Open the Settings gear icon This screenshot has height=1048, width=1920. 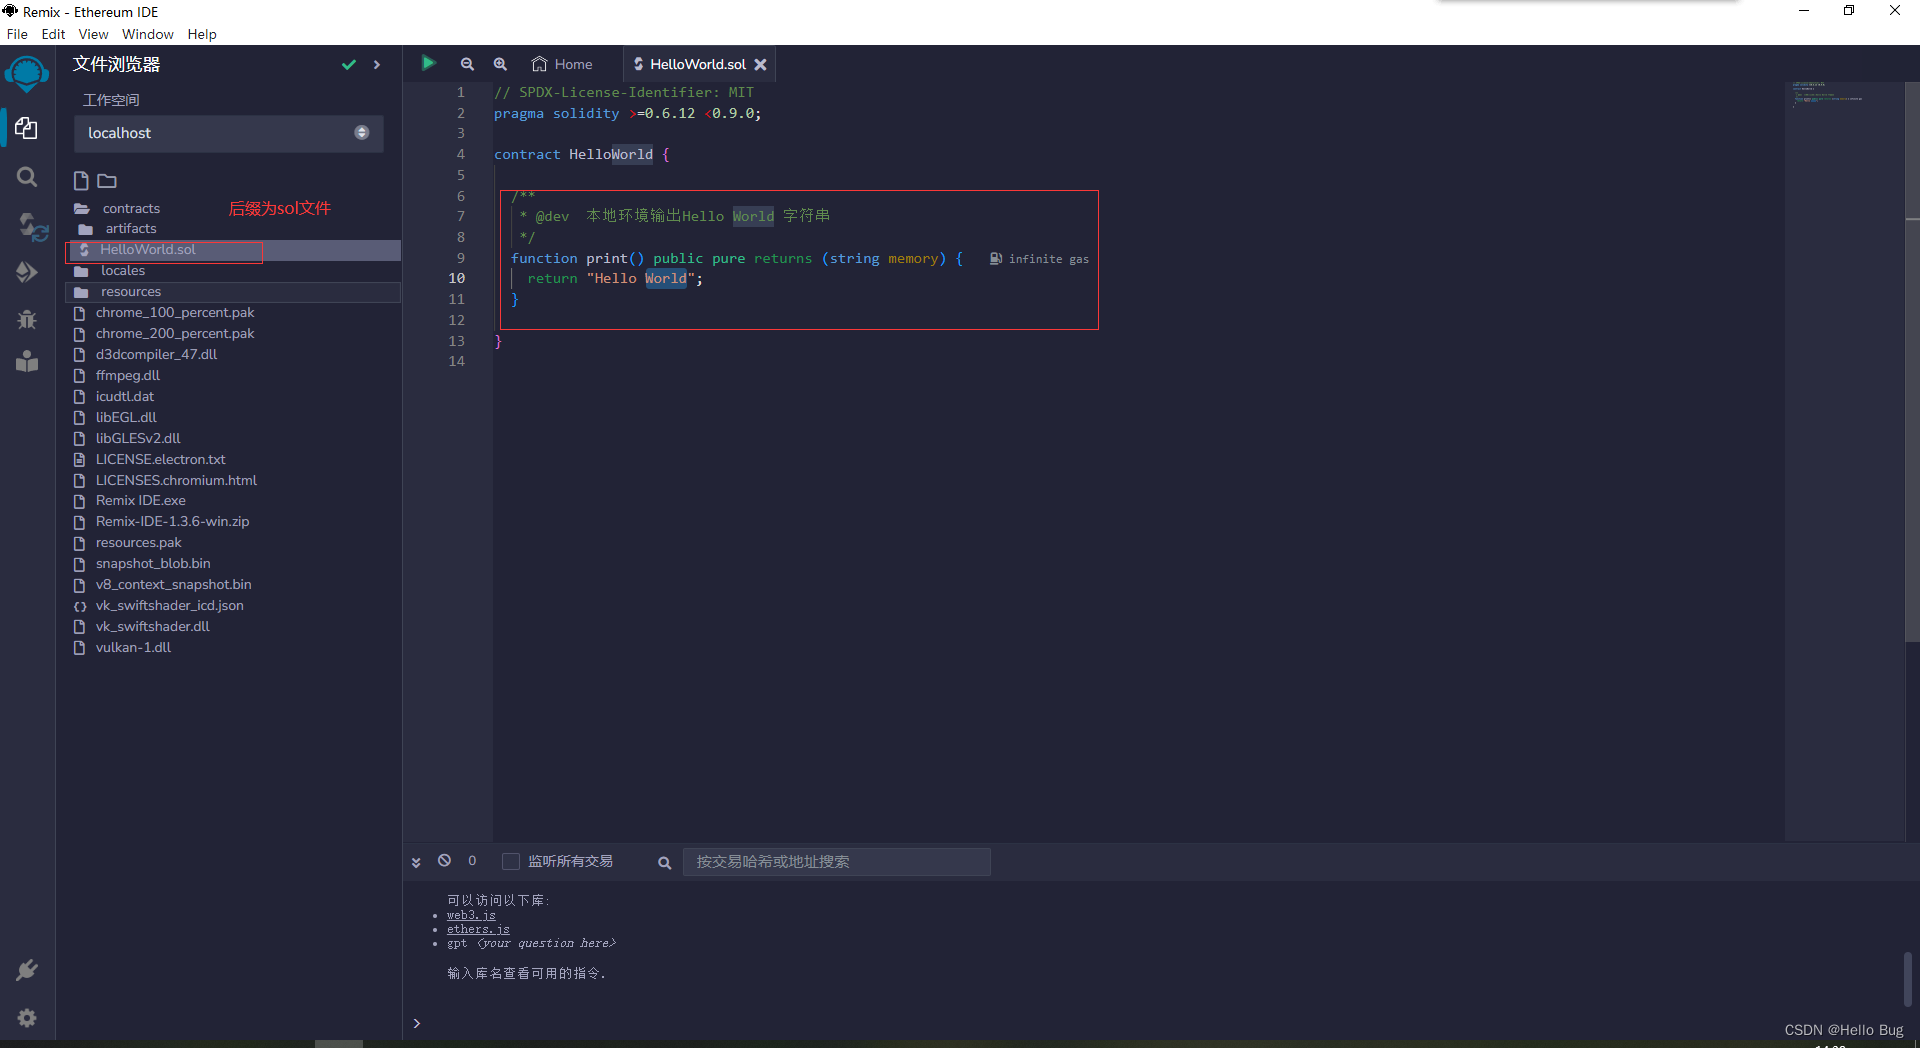pos(27,1017)
